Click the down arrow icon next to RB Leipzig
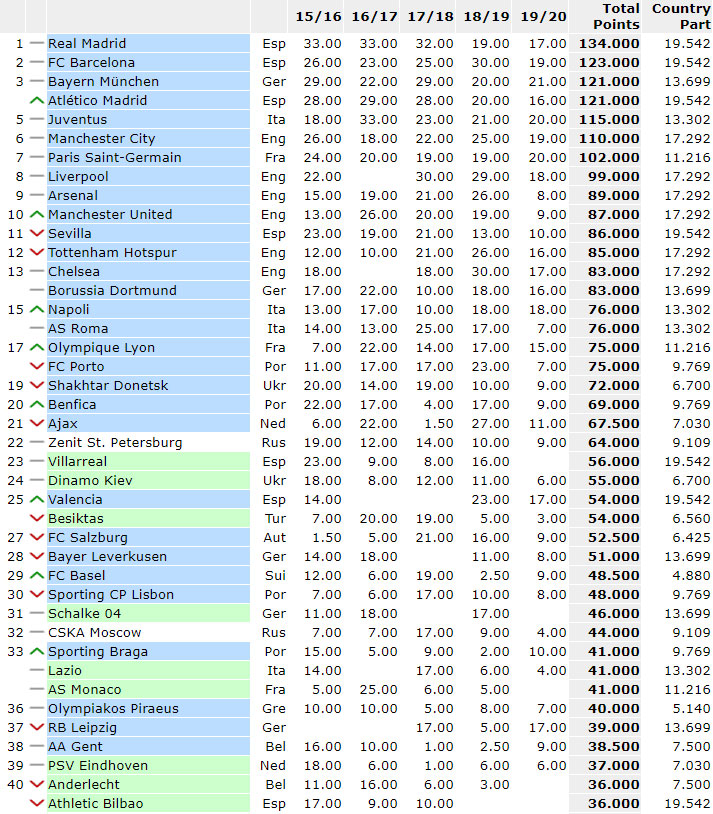Screen dimensions: 713x814 pos(37,728)
